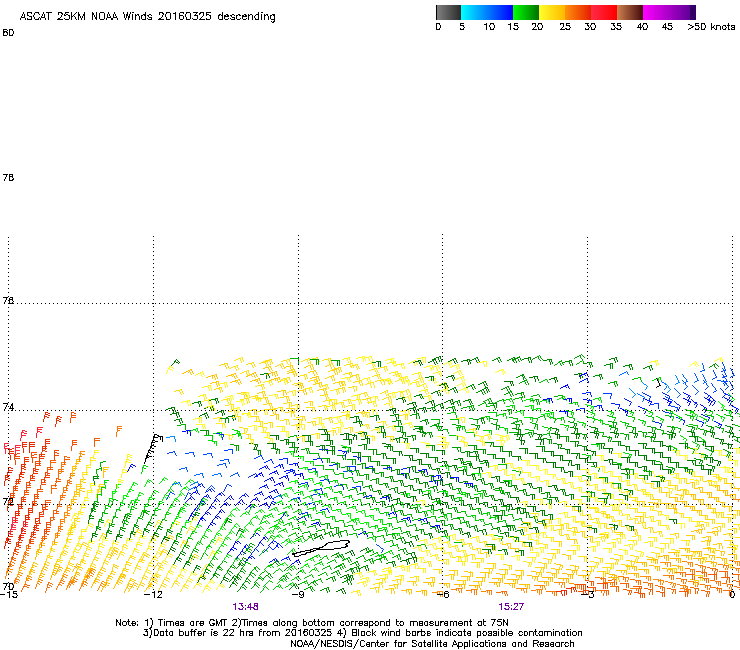This screenshot has width=740, height=650.
Task: Click the '80' latitude label at top left
Action: click(x=8, y=33)
